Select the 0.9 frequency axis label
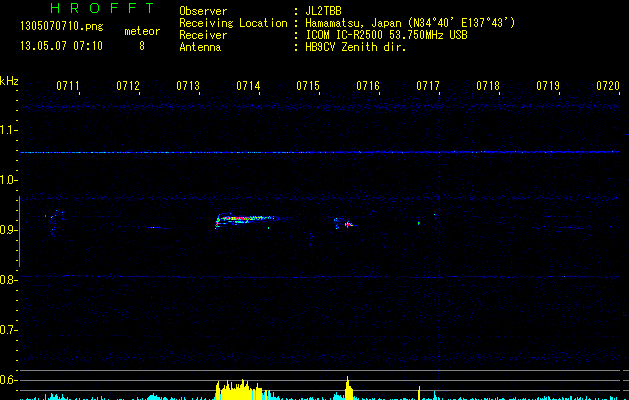 (x=10, y=230)
